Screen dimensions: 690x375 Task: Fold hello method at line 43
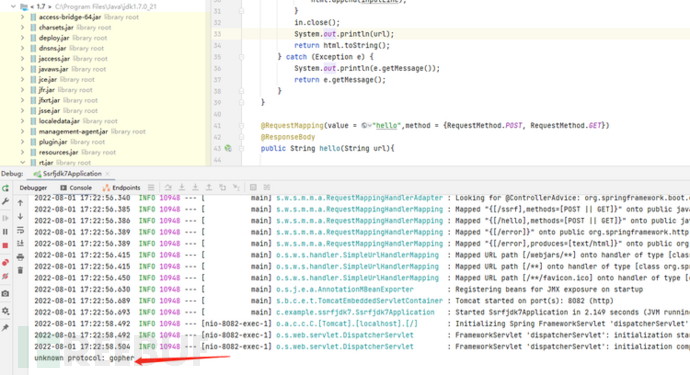point(241,148)
